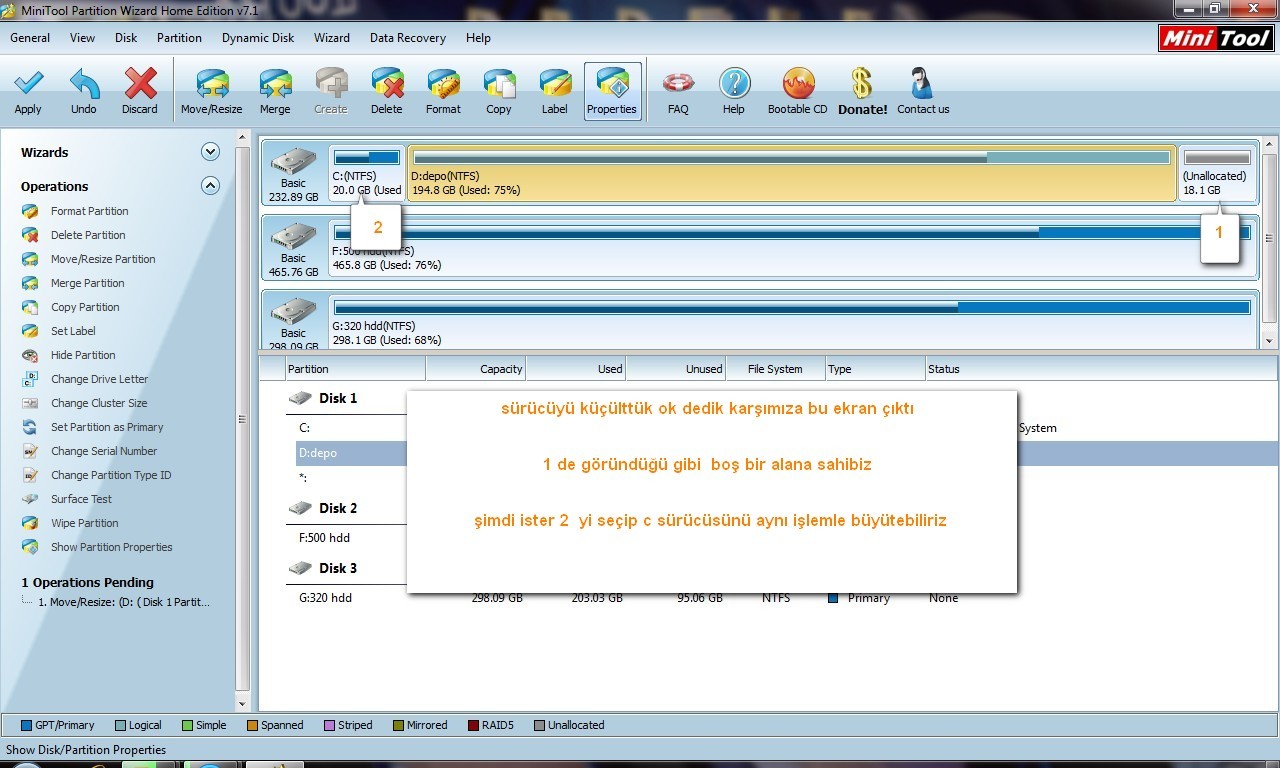The width and height of the screenshot is (1280, 768).
Task: Select the D:depo row in partition list
Action: coord(787,453)
